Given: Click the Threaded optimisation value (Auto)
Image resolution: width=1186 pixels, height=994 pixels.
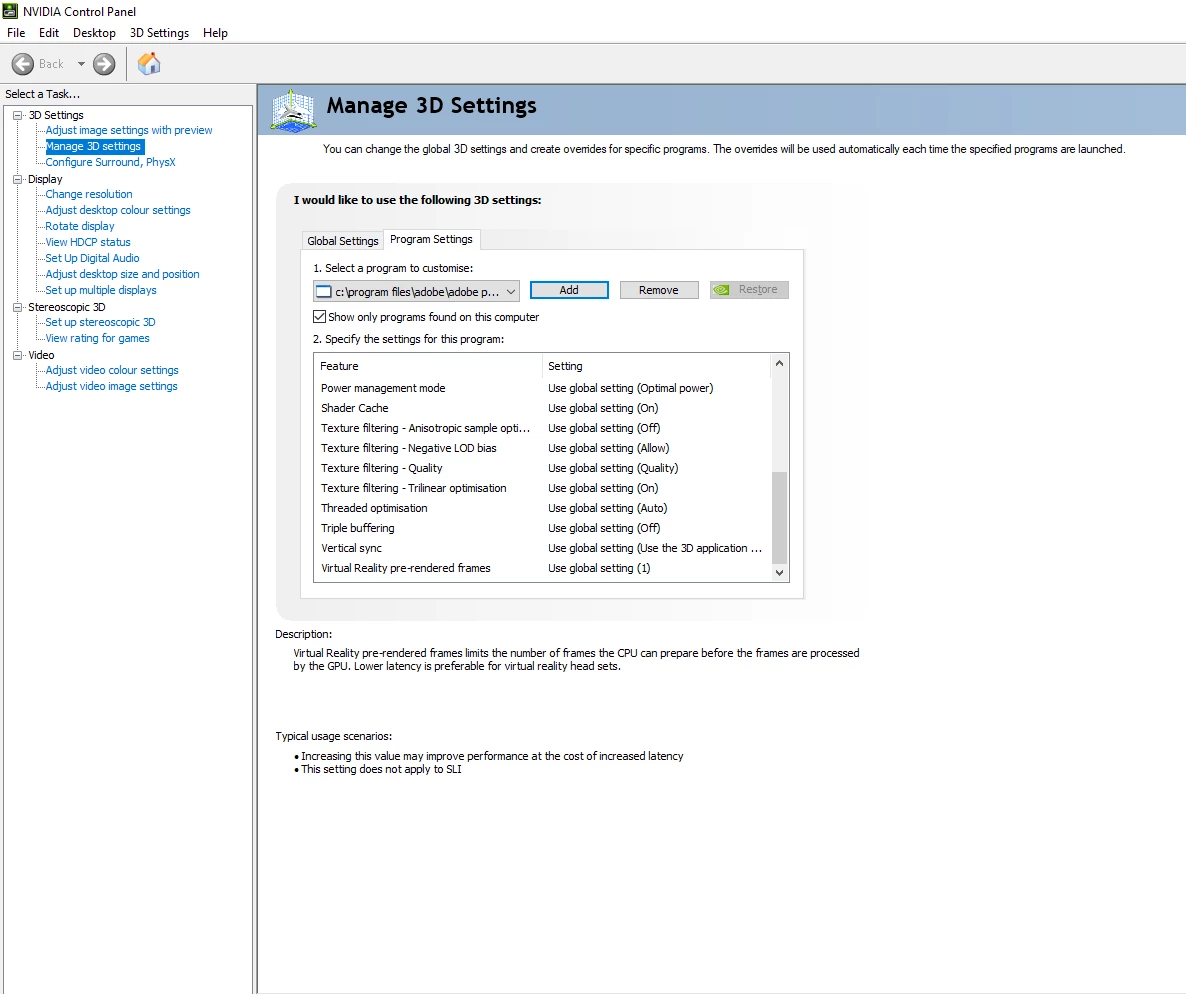Looking at the screenshot, I should (607, 508).
